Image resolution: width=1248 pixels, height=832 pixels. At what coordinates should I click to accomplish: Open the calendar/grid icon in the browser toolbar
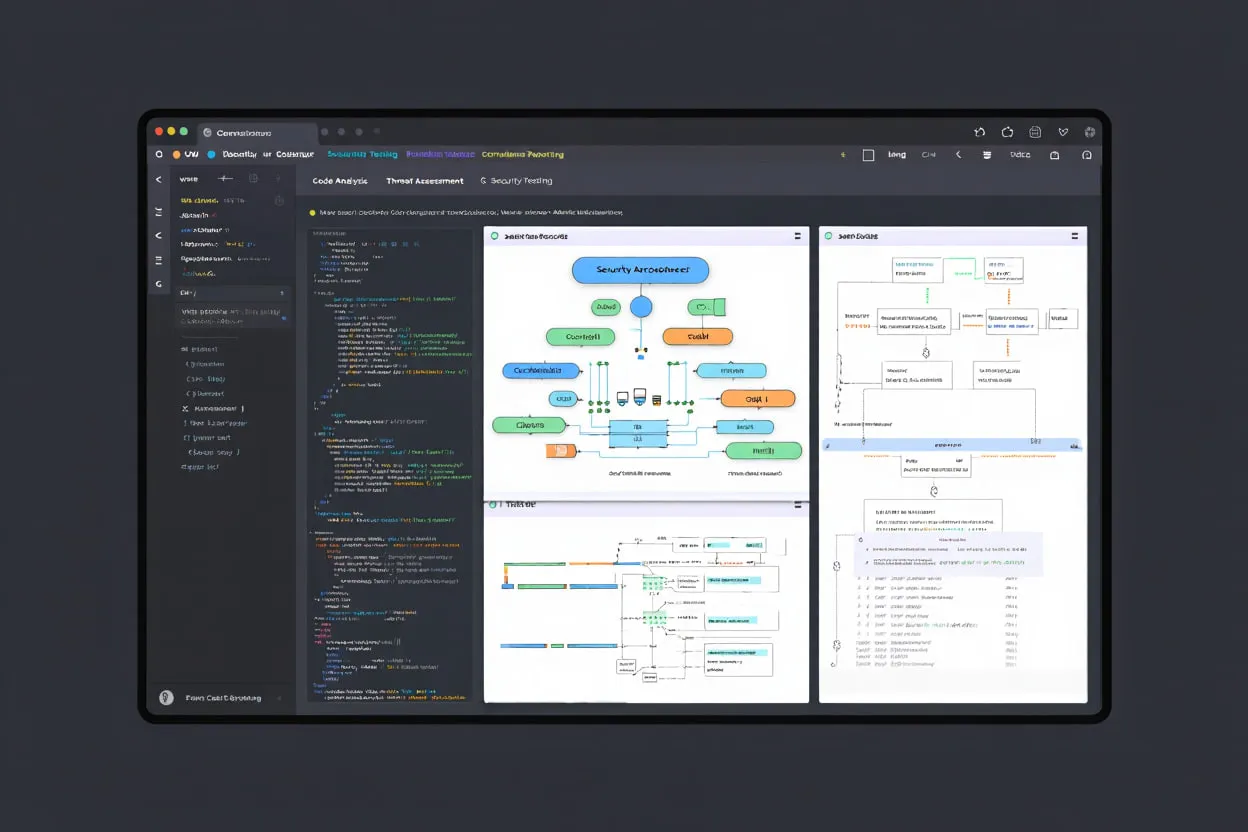pyautogui.click(x=1035, y=131)
